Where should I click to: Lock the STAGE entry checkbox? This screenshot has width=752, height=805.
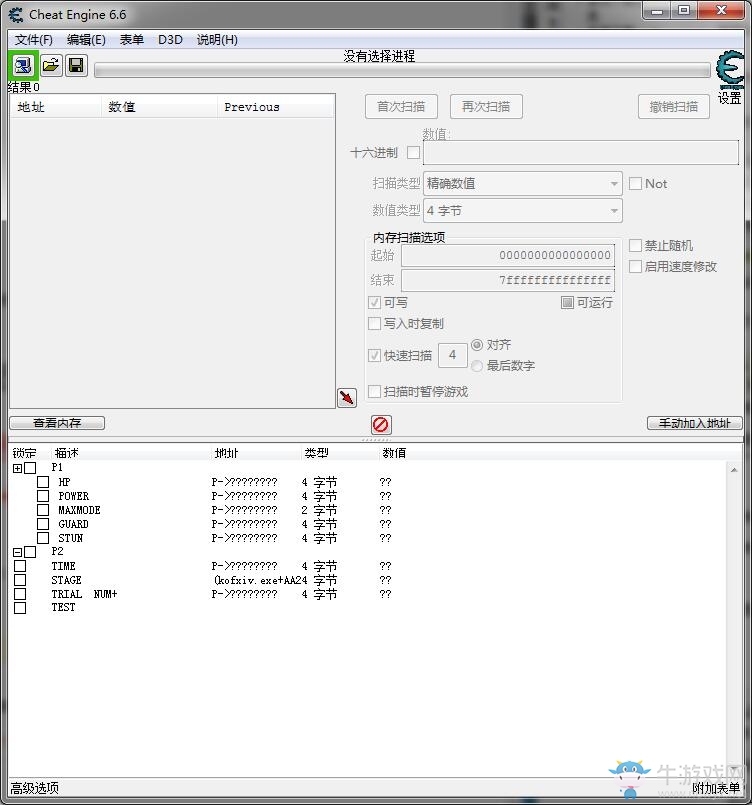coord(20,580)
